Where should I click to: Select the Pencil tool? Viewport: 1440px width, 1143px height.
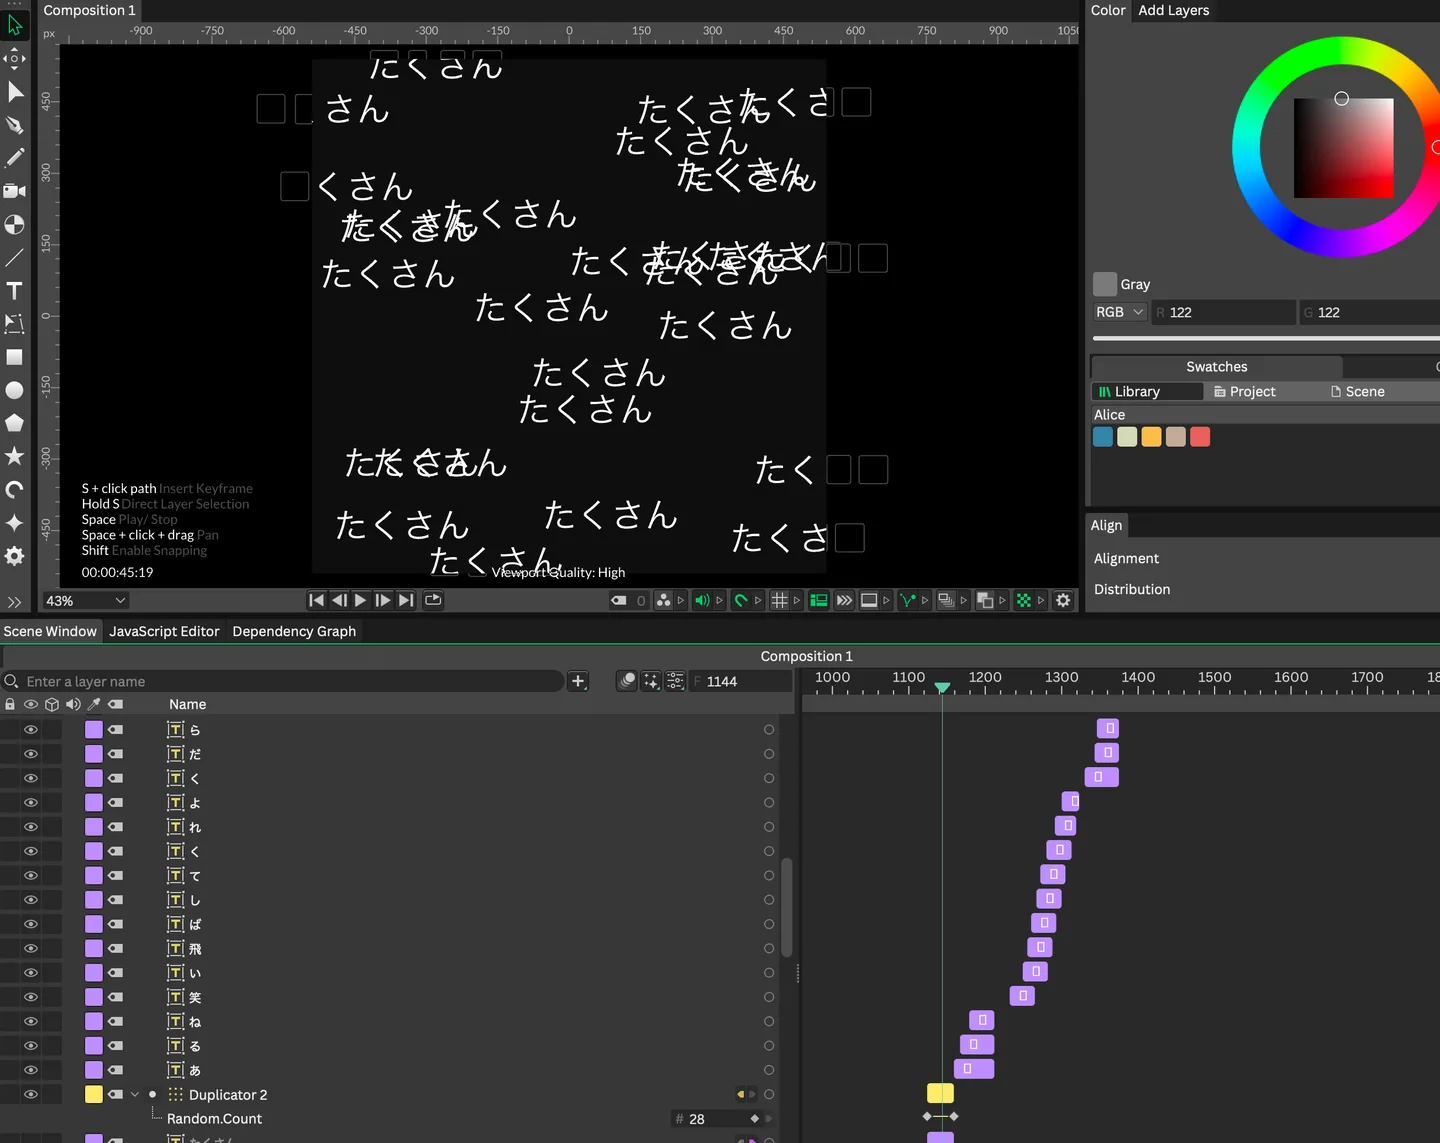coord(14,158)
